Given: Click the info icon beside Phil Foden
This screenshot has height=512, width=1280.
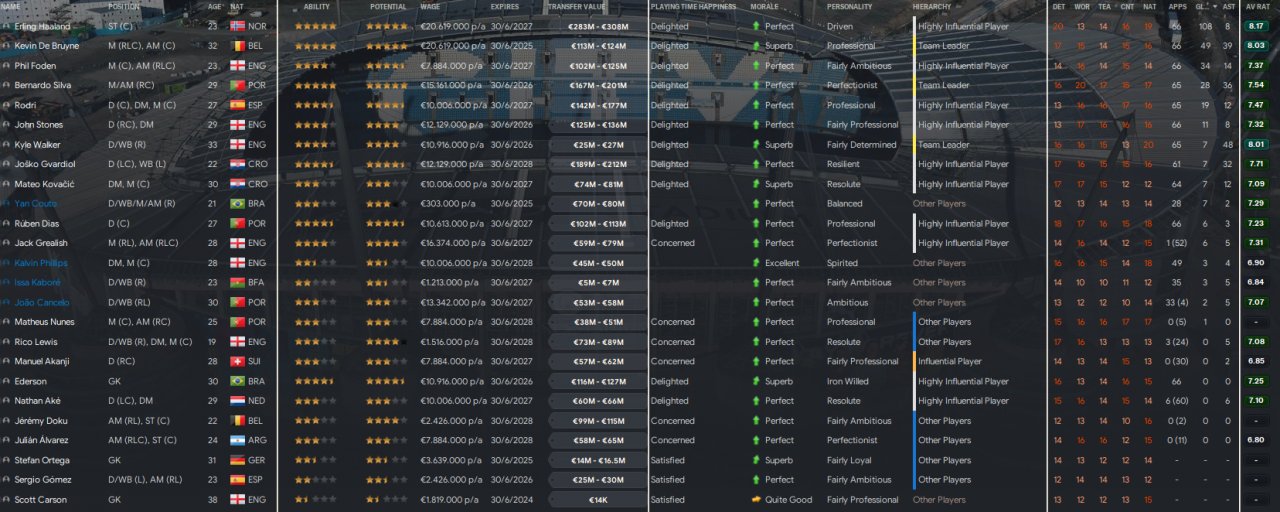Looking at the screenshot, I should [x=6, y=66].
